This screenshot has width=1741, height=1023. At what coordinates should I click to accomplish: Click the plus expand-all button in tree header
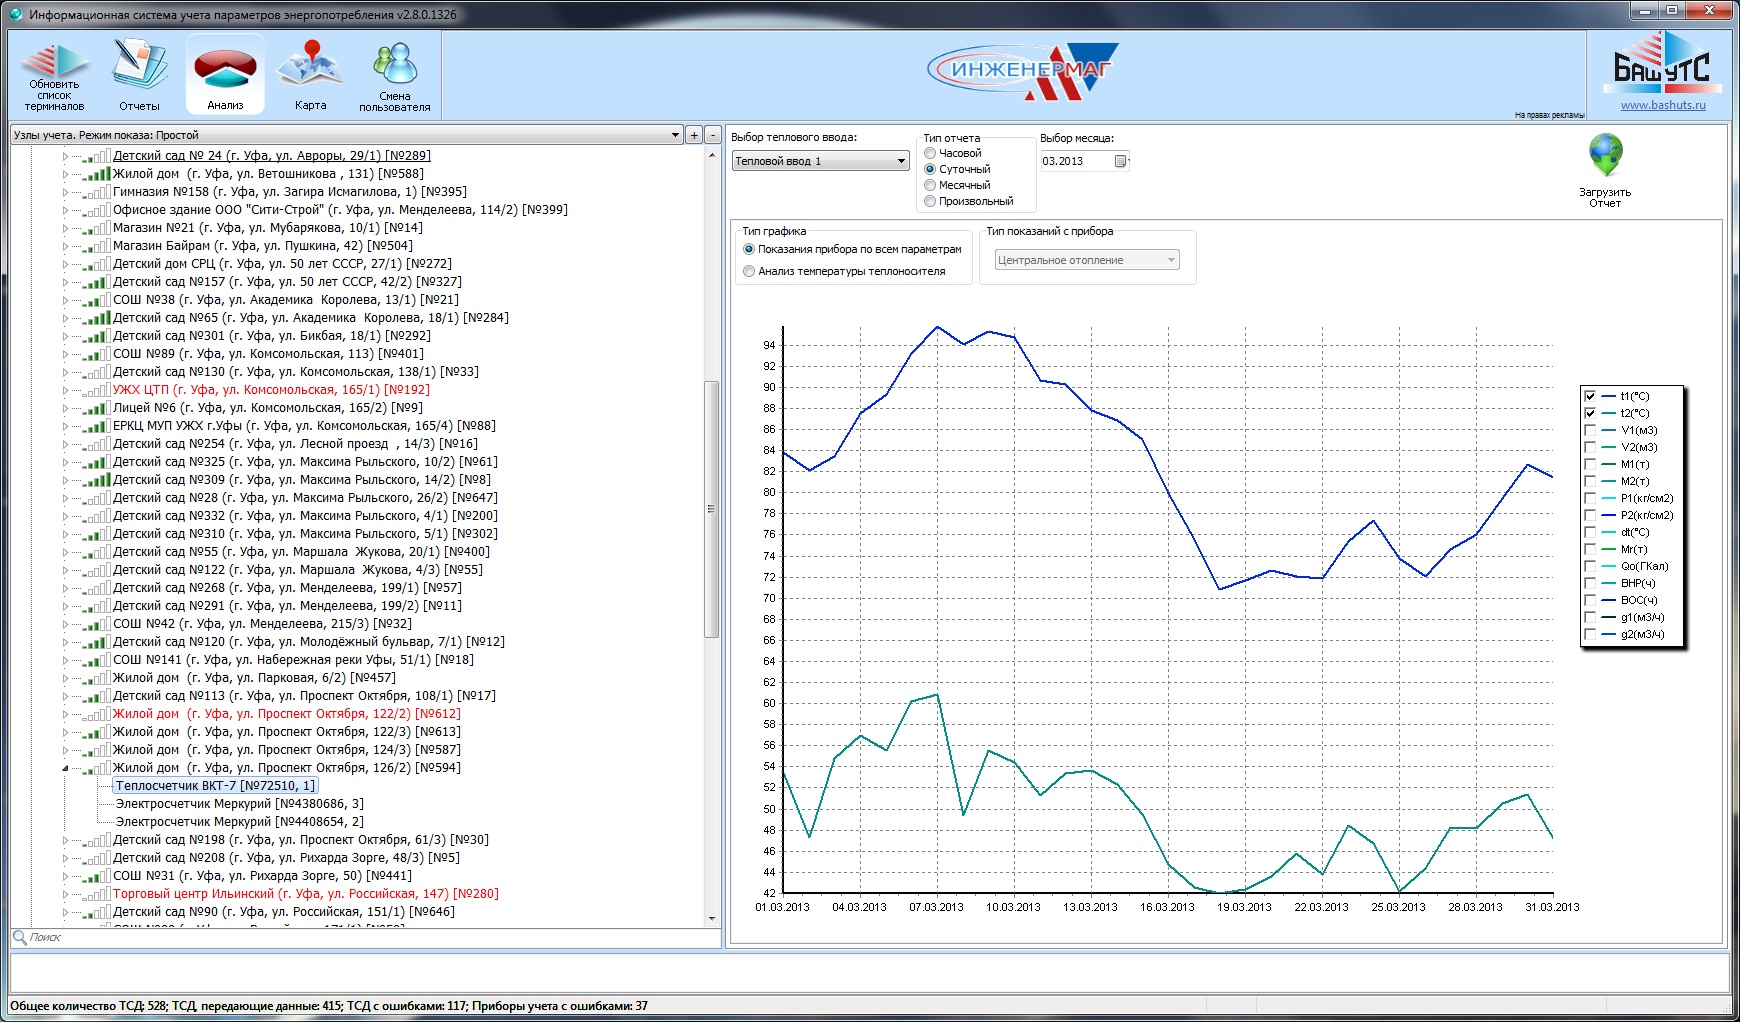694,135
